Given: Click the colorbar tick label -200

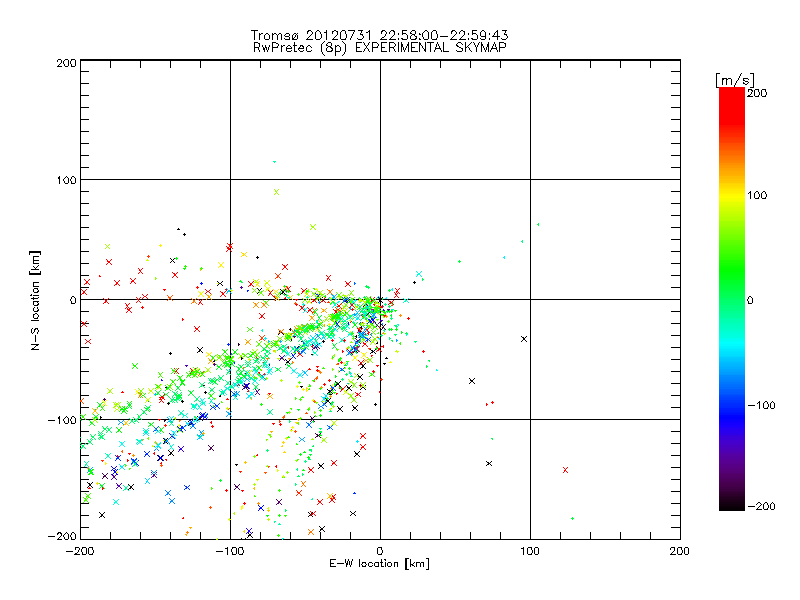Looking at the screenshot, I should pyautogui.click(x=761, y=506).
